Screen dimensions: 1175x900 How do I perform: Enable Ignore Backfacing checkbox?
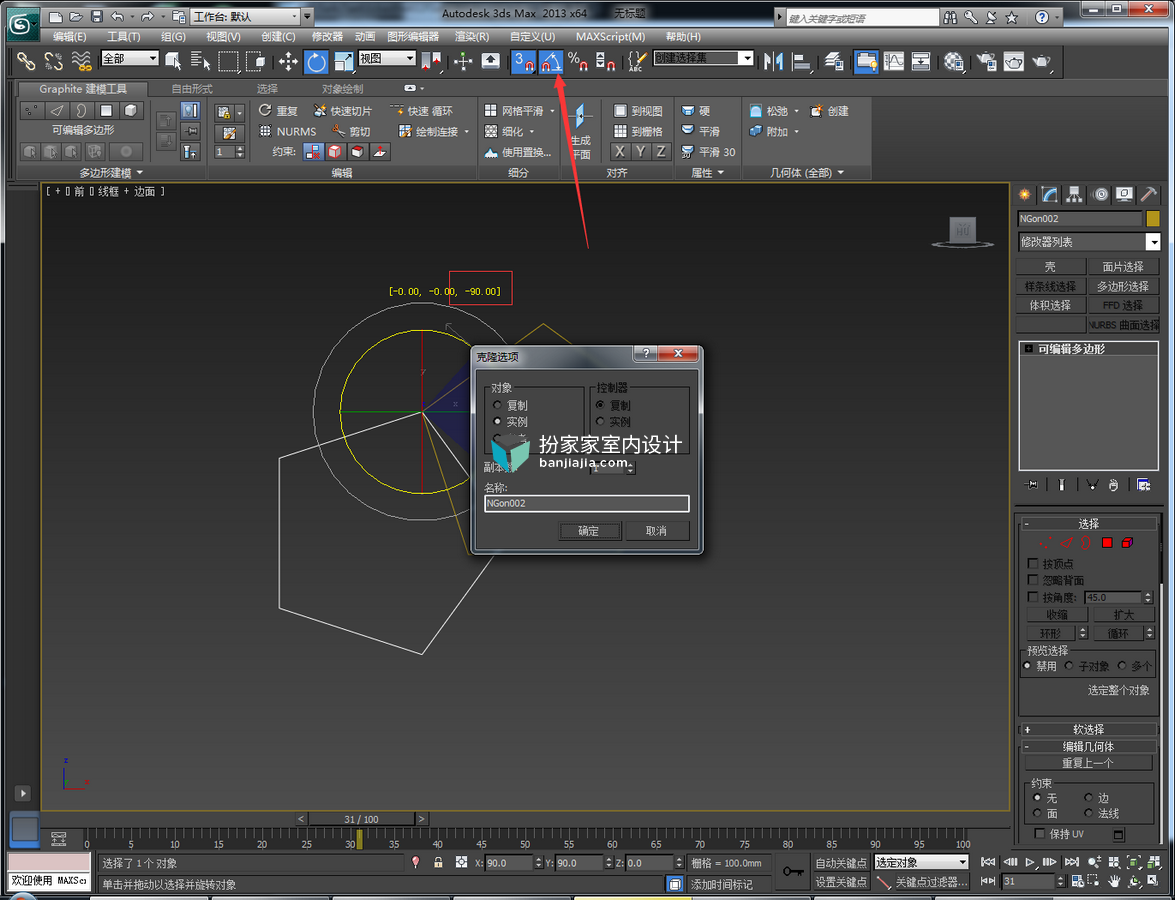(x=1033, y=580)
